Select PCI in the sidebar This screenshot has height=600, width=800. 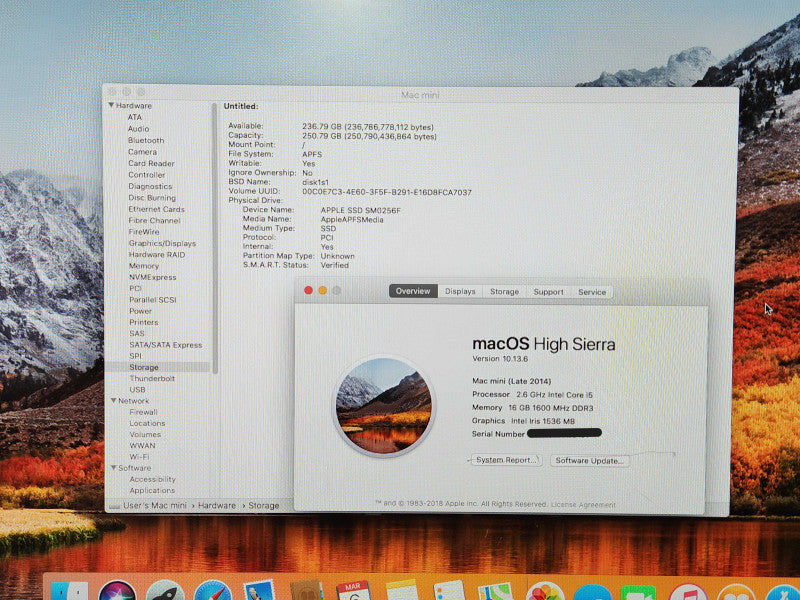coord(135,288)
